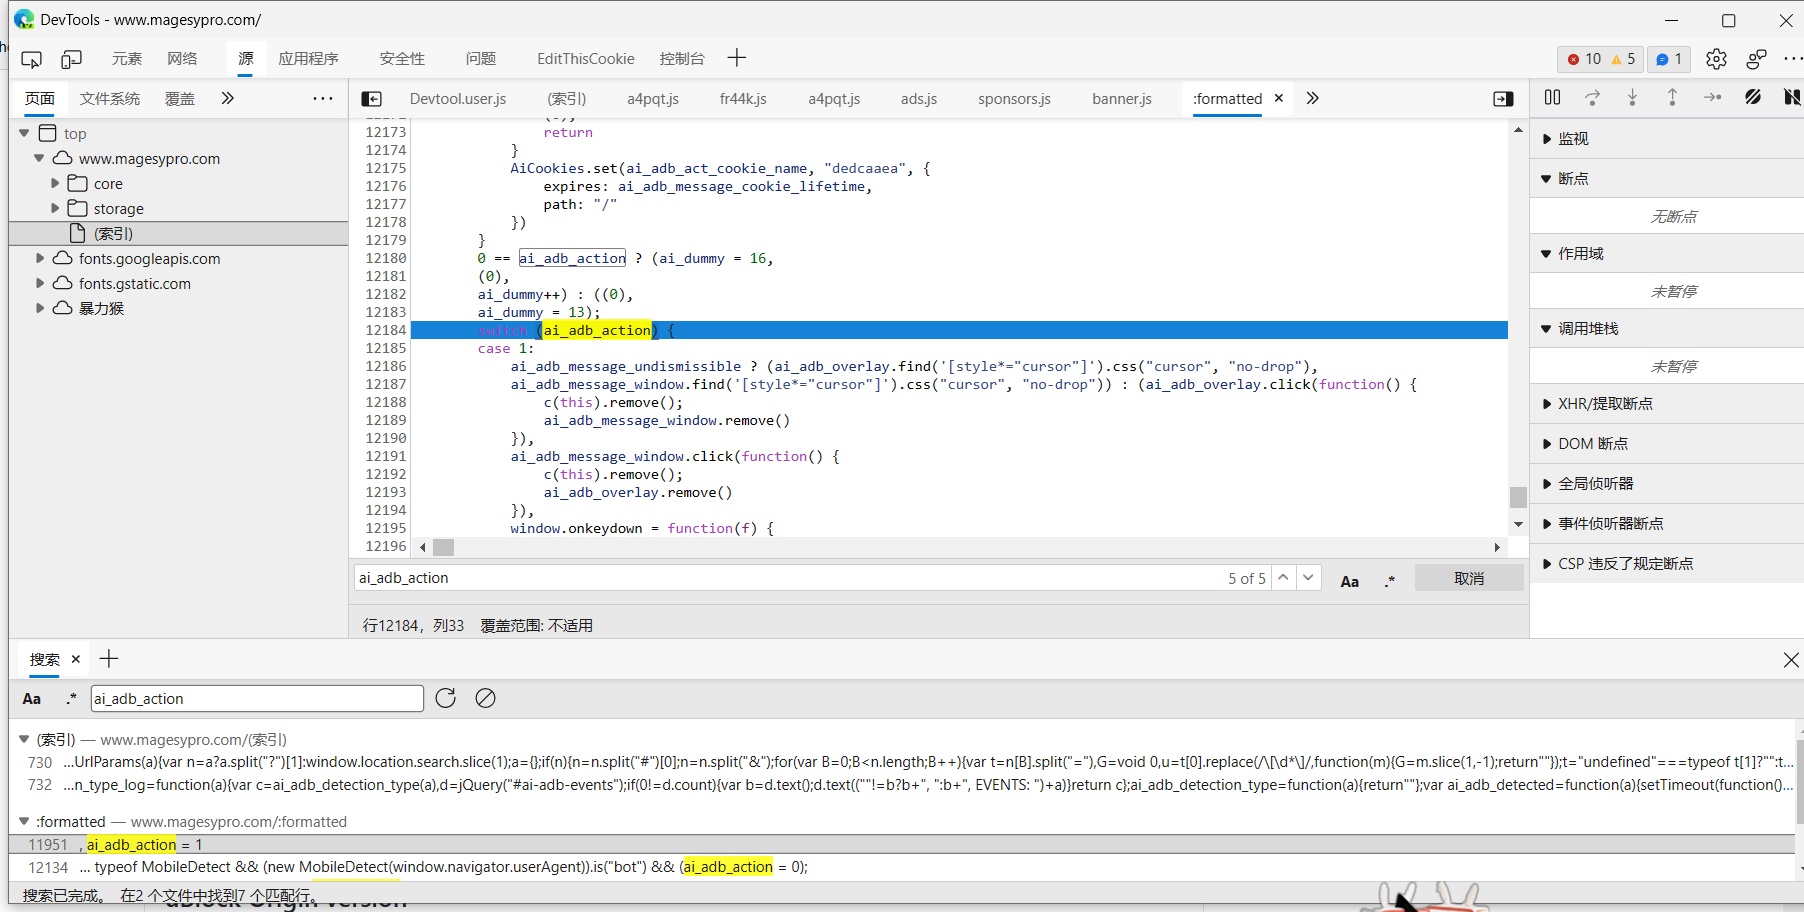Click inside the ai_adb_action search input field

[256, 698]
